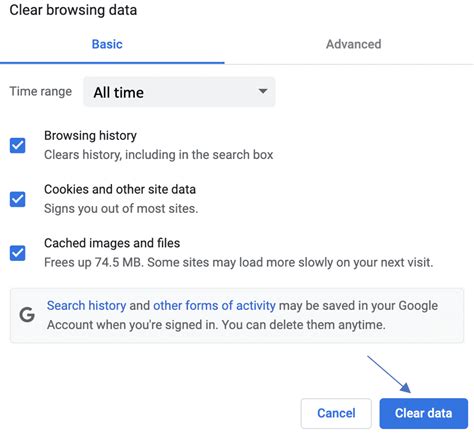474x434 pixels.
Task: Open the Search history link
Action: 86,305
